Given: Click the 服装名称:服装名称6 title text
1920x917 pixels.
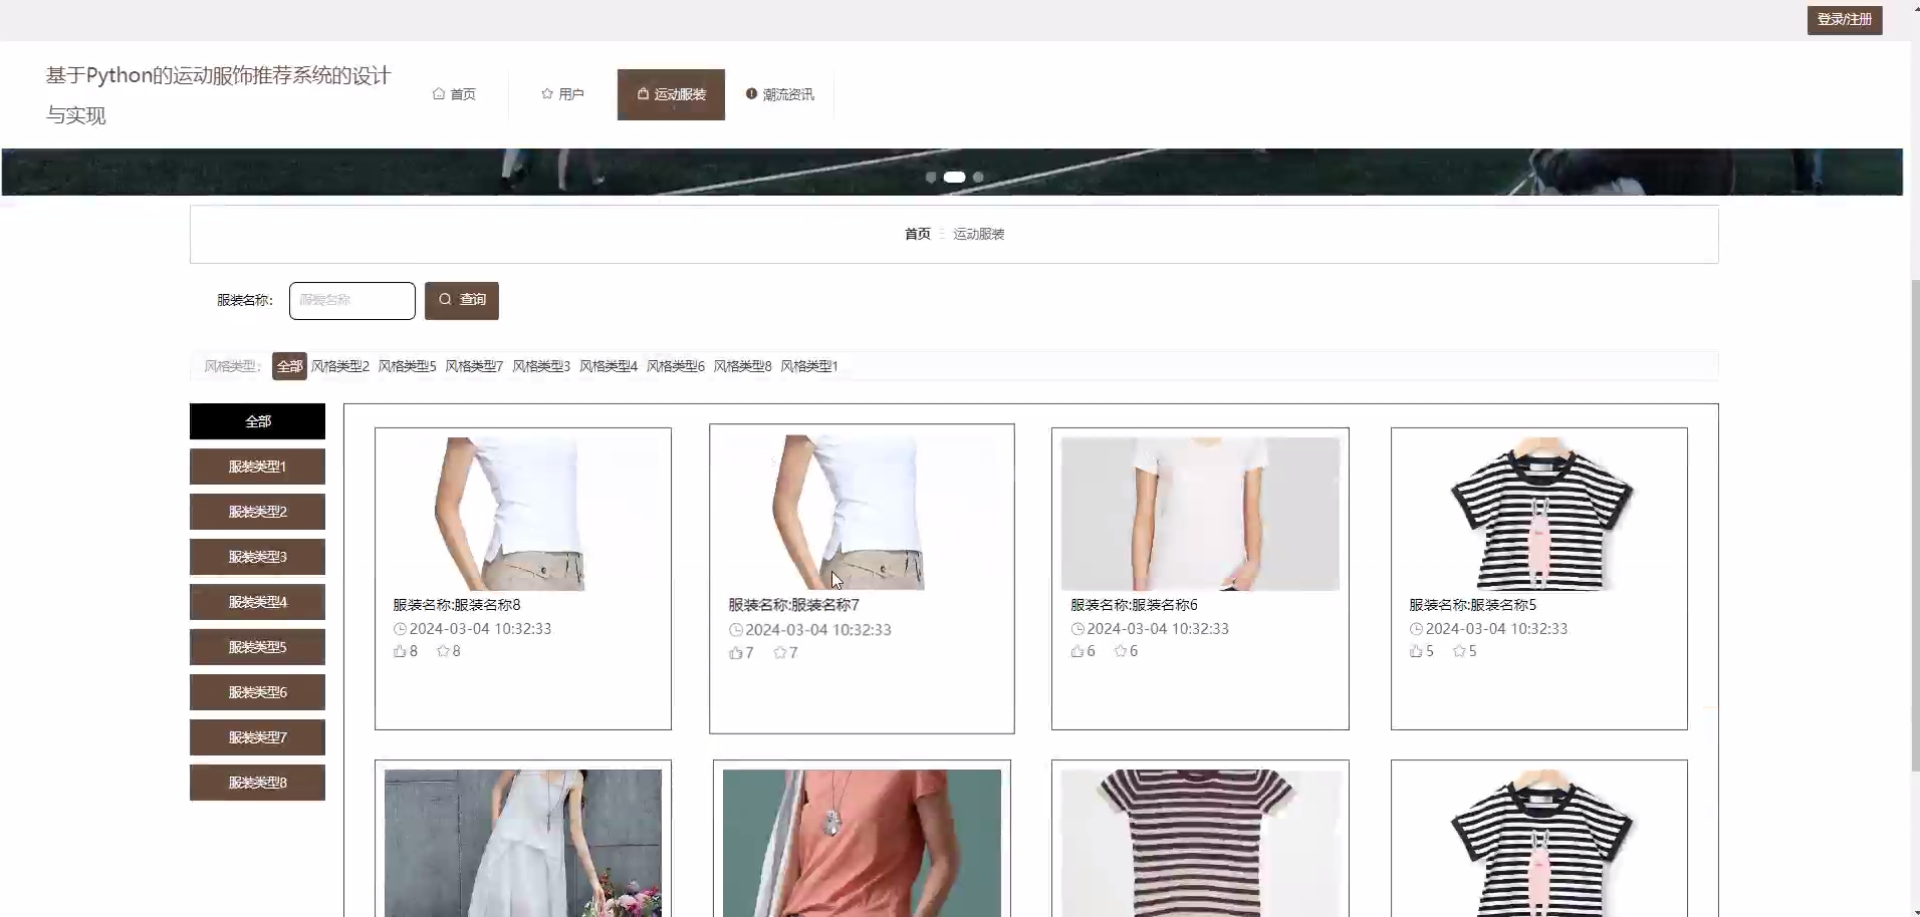Looking at the screenshot, I should (x=1134, y=605).
